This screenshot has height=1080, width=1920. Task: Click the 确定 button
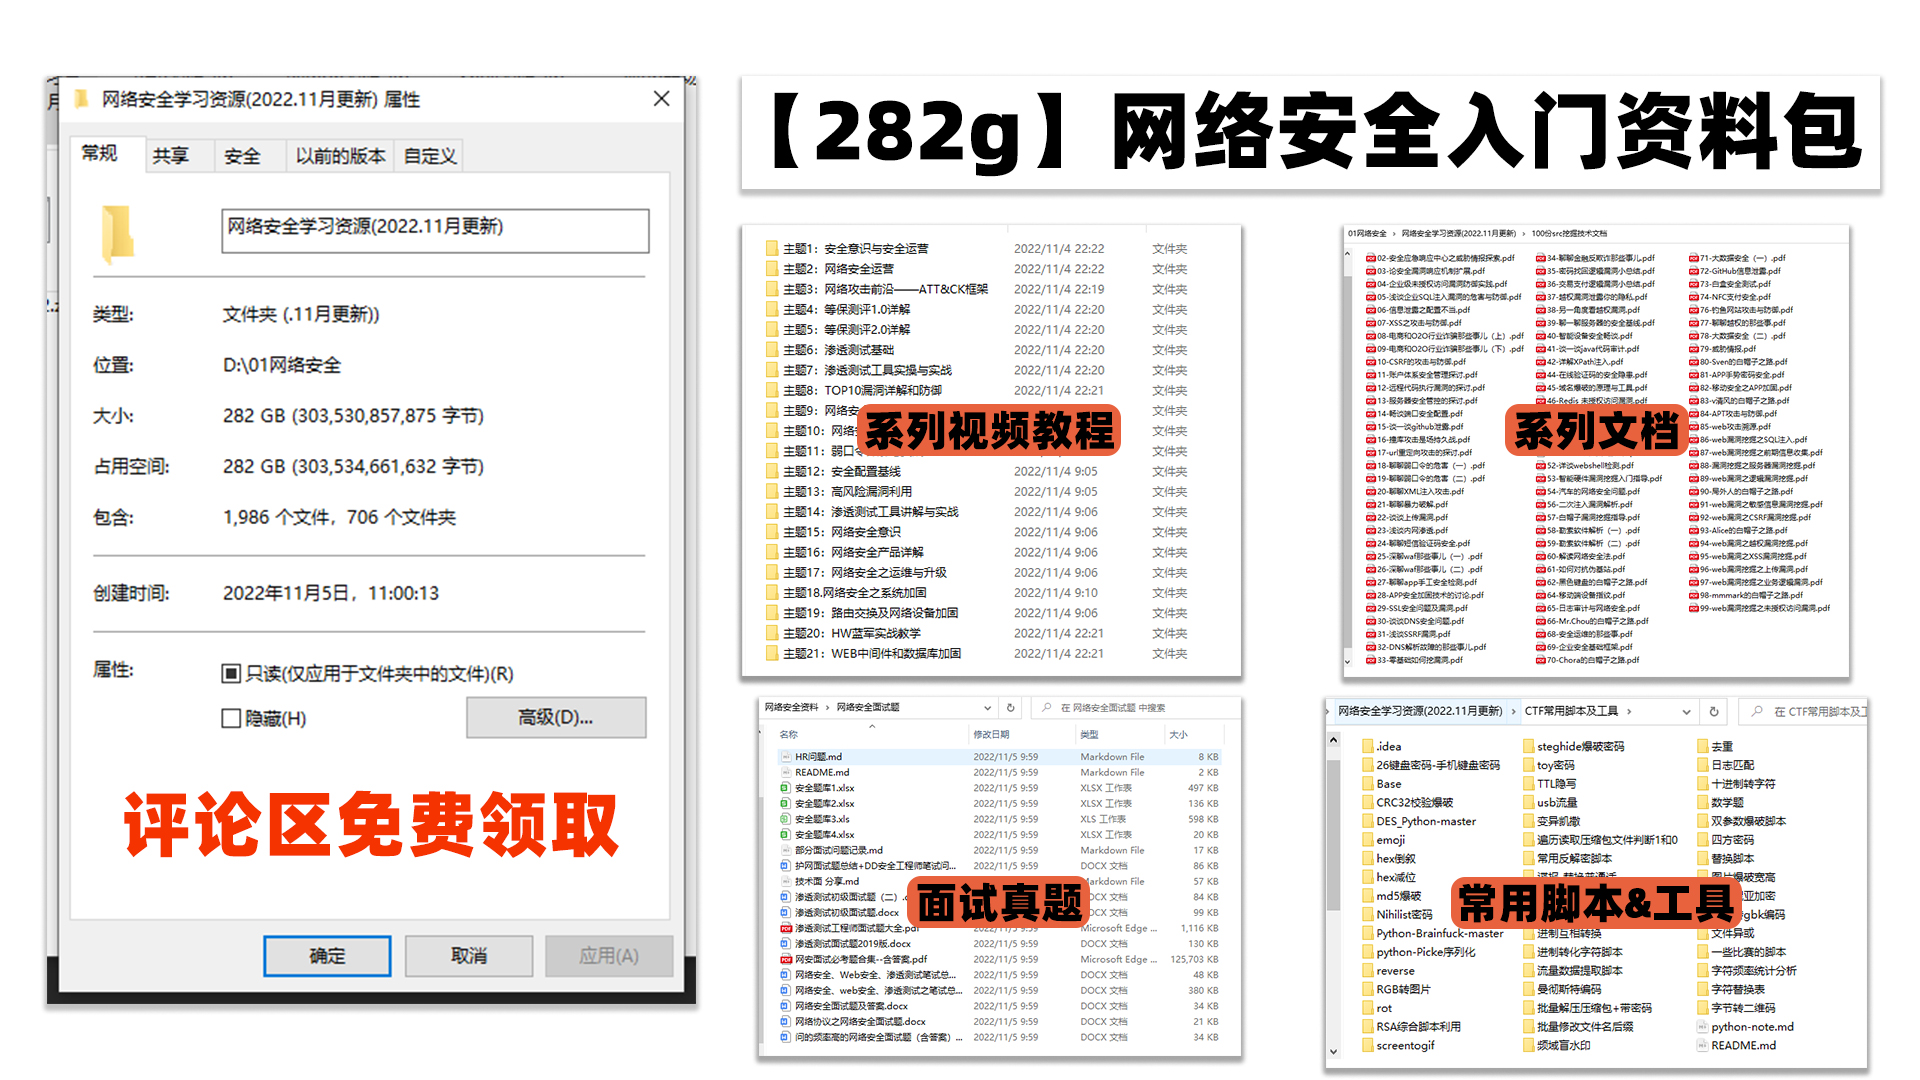point(327,956)
